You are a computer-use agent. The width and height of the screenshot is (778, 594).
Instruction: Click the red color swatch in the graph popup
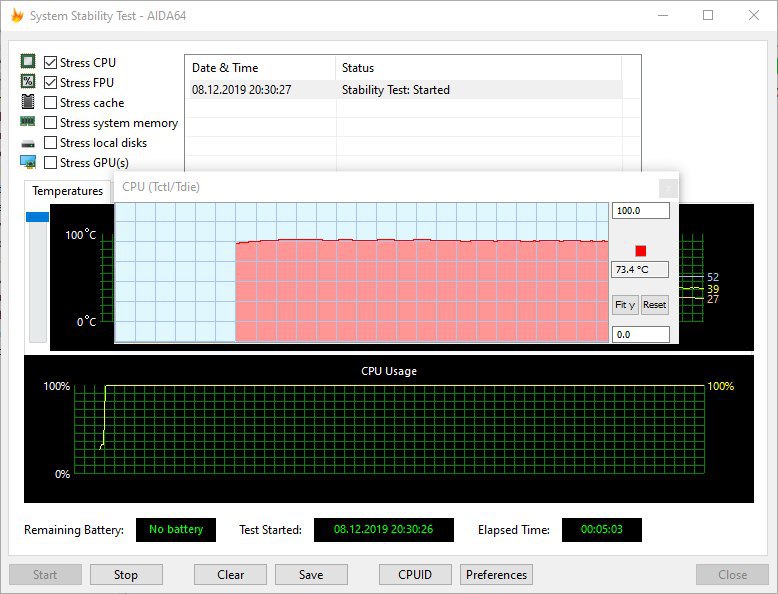[x=641, y=251]
